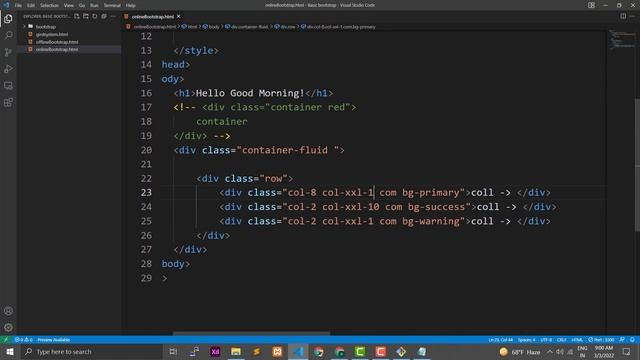Click the editor horizontal scrollbar
Viewport: 640px width, 360px height.
coord(251,333)
